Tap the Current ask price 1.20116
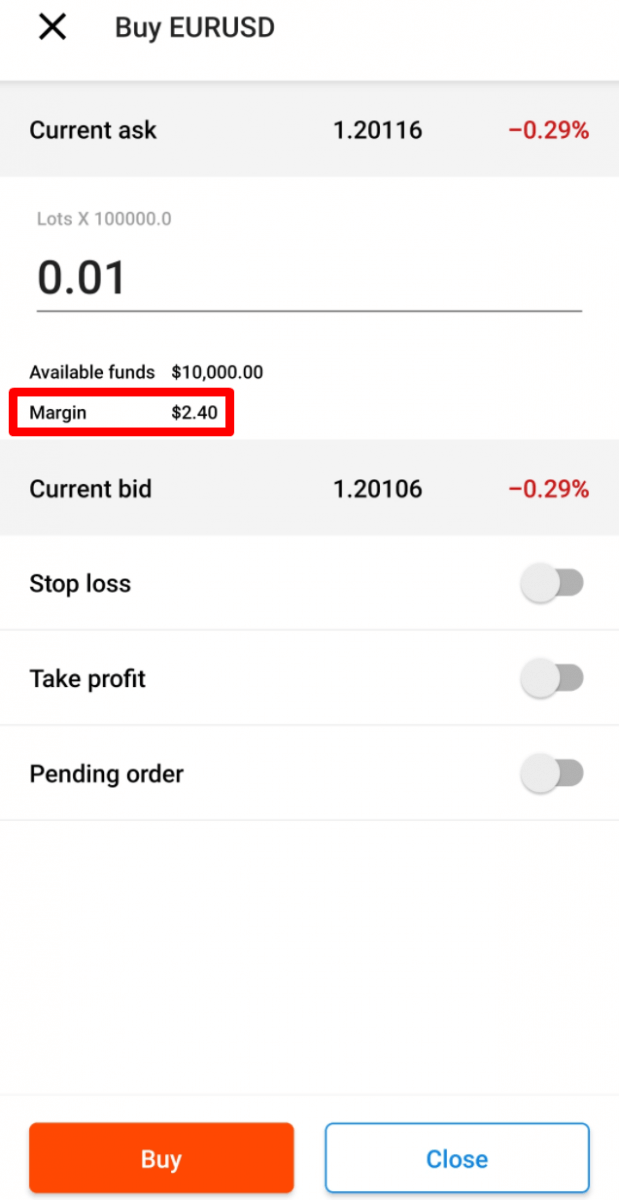This screenshot has width=619, height=1200. coord(377,130)
